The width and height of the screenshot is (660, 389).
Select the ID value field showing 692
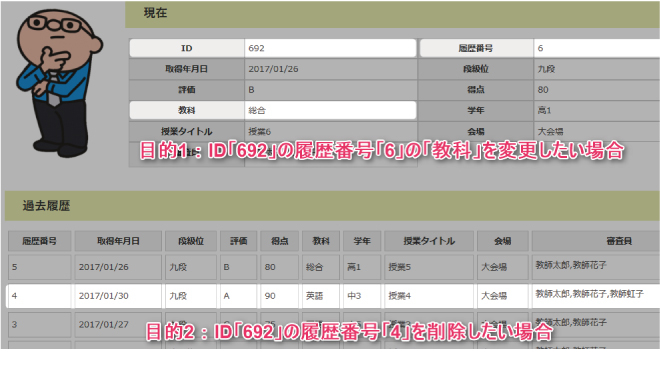coord(330,48)
